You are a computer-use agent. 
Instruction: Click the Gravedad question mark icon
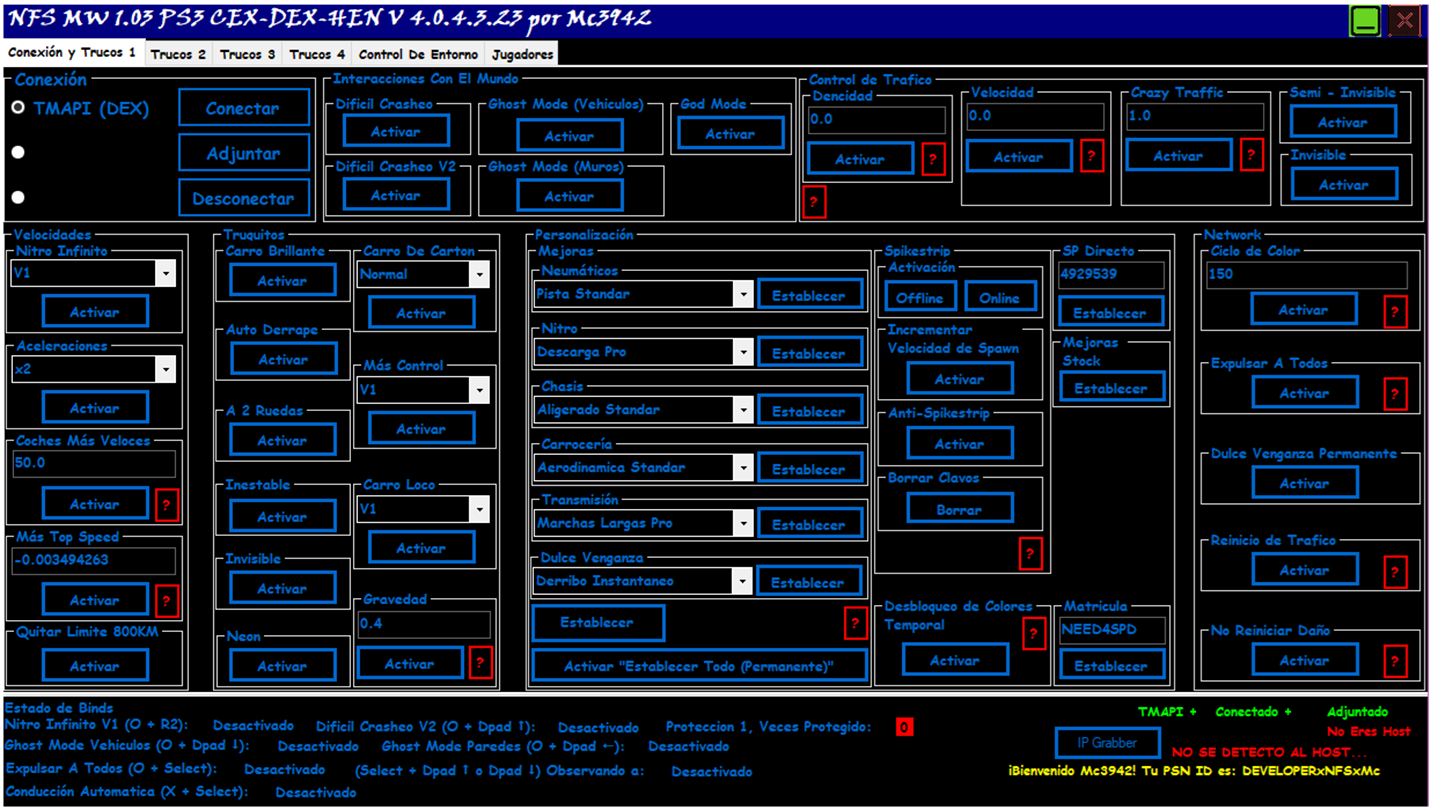click(x=480, y=663)
